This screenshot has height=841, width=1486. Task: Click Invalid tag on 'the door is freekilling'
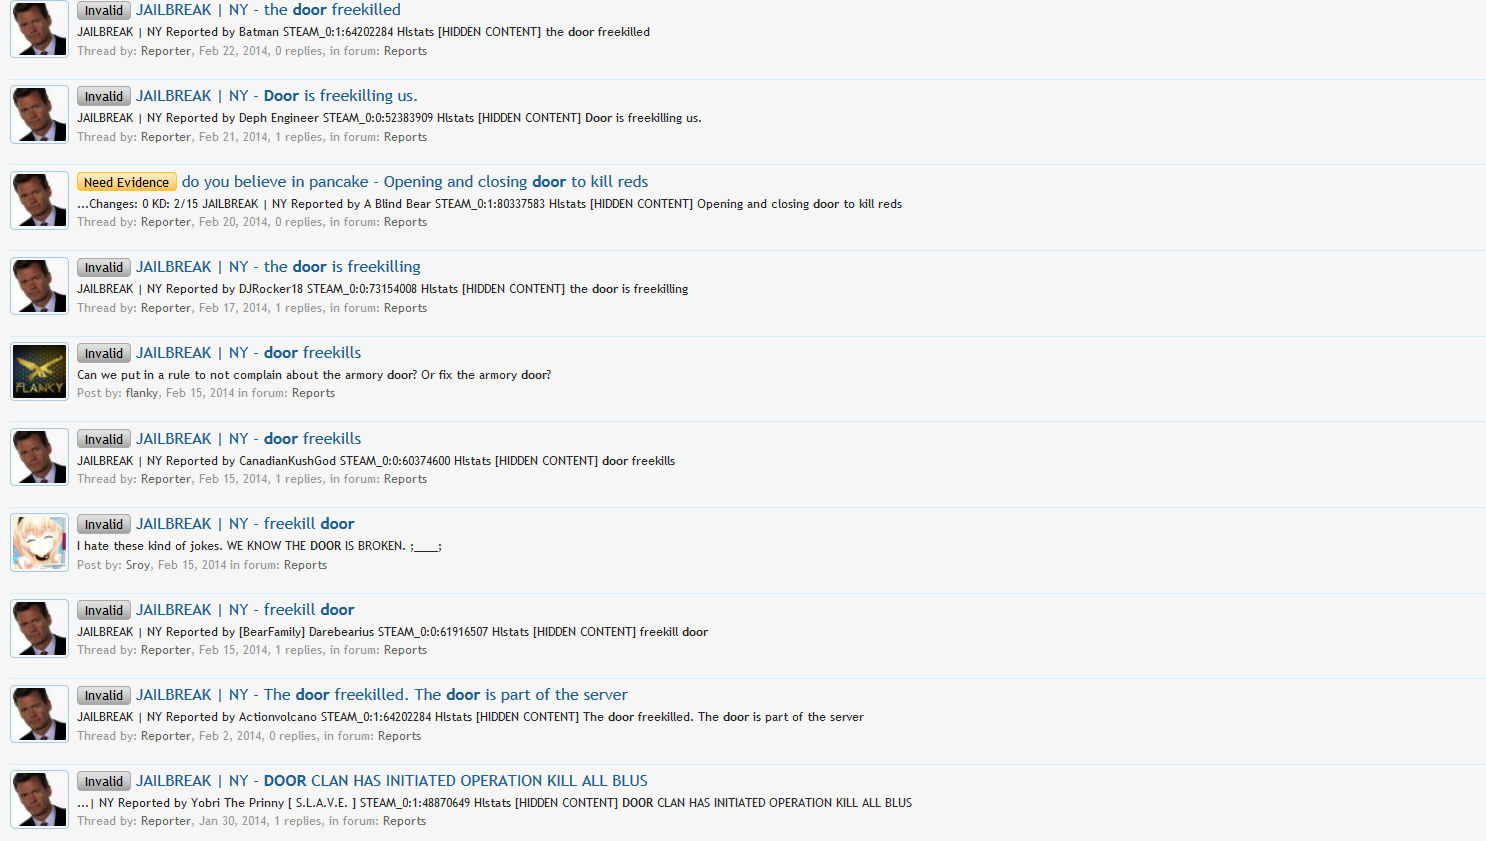coord(104,267)
